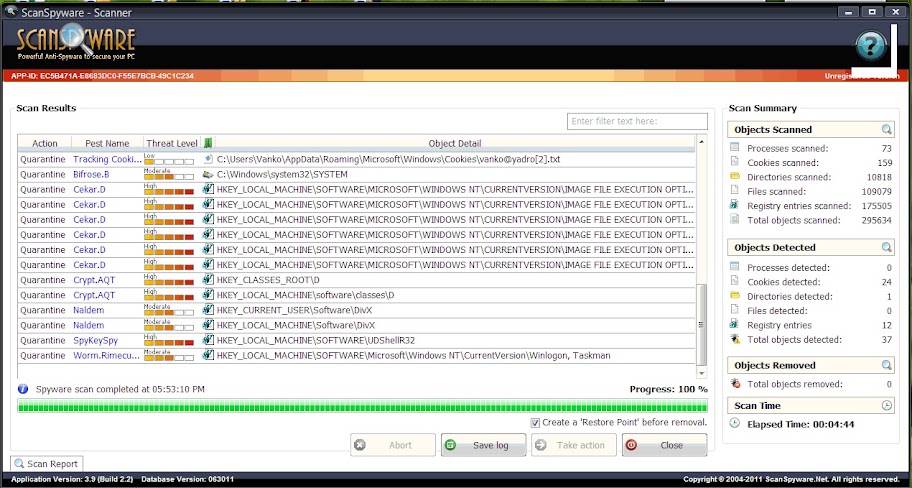Click the Unregistered Version label
Viewport: 912px width, 488px height.
862,76
